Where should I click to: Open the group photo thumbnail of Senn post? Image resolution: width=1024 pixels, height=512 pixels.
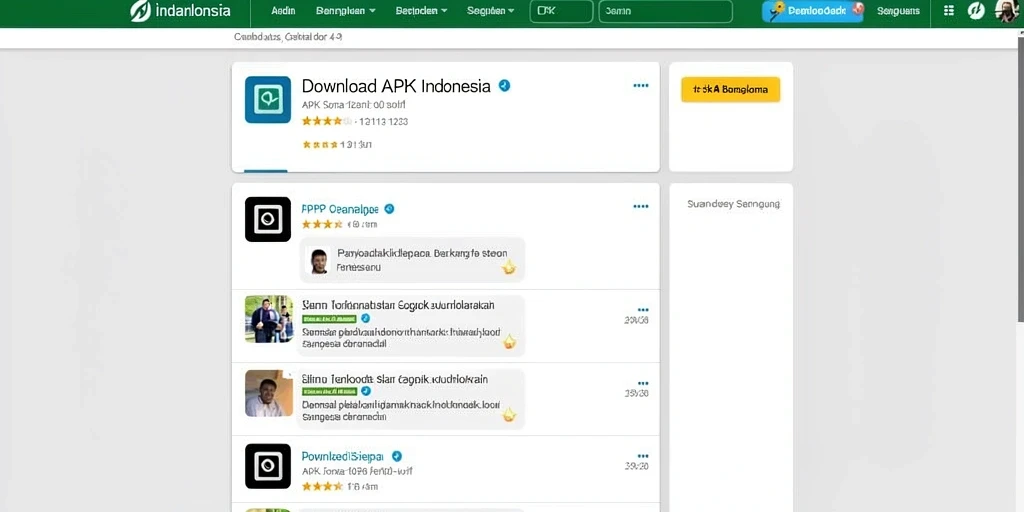(x=269, y=319)
